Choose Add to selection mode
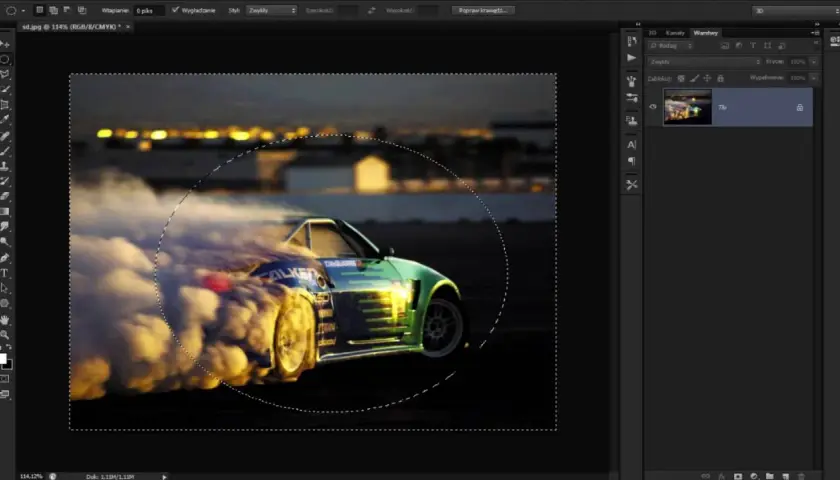 pyautogui.click(x=54, y=10)
